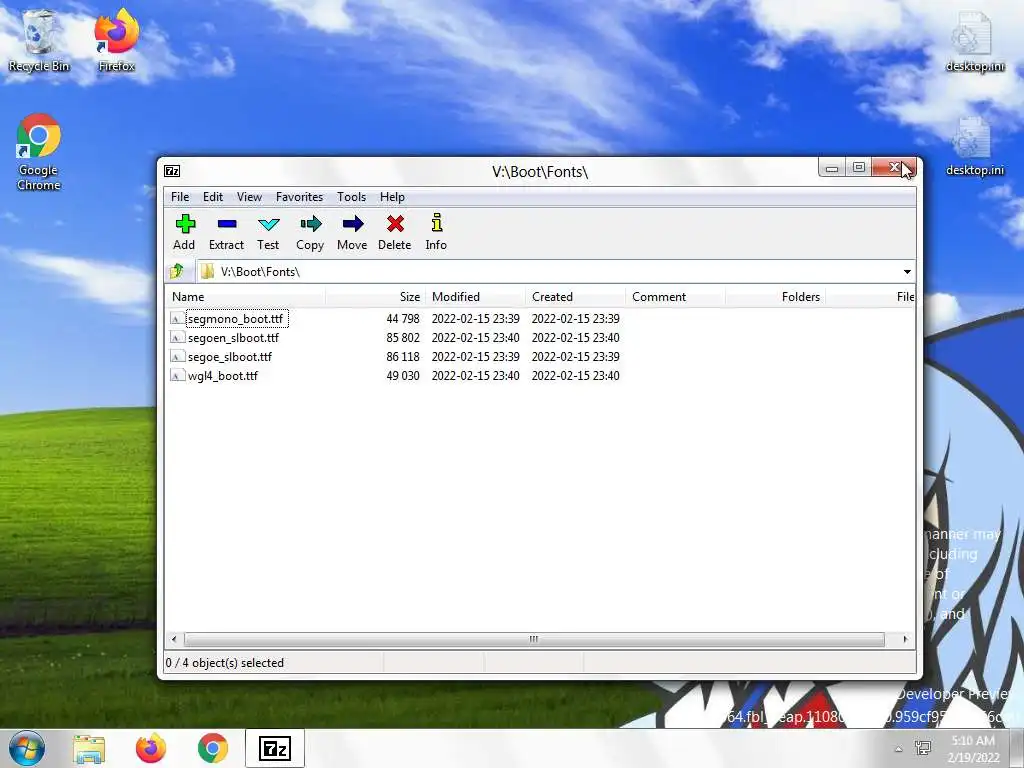This screenshot has height=768, width=1024.
Task: Open the Windows Start button
Action: point(27,748)
